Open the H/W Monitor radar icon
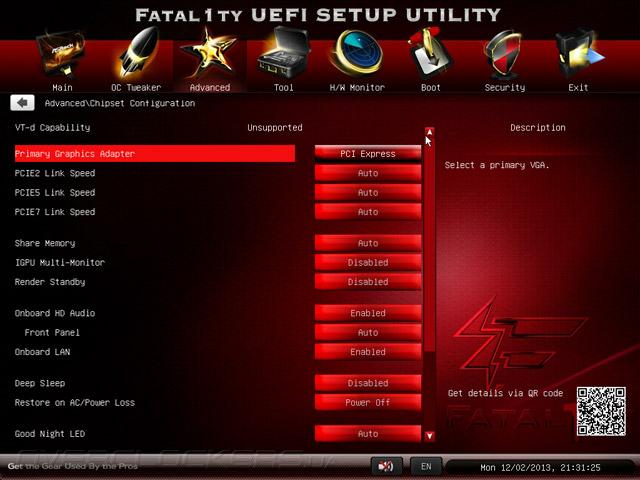Screen dimensions: 640x480 click(357, 53)
